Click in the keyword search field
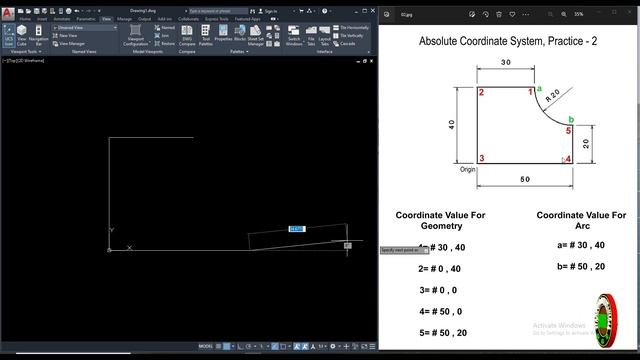This screenshot has width=640, height=360. pyautogui.click(x=218, y=11)
